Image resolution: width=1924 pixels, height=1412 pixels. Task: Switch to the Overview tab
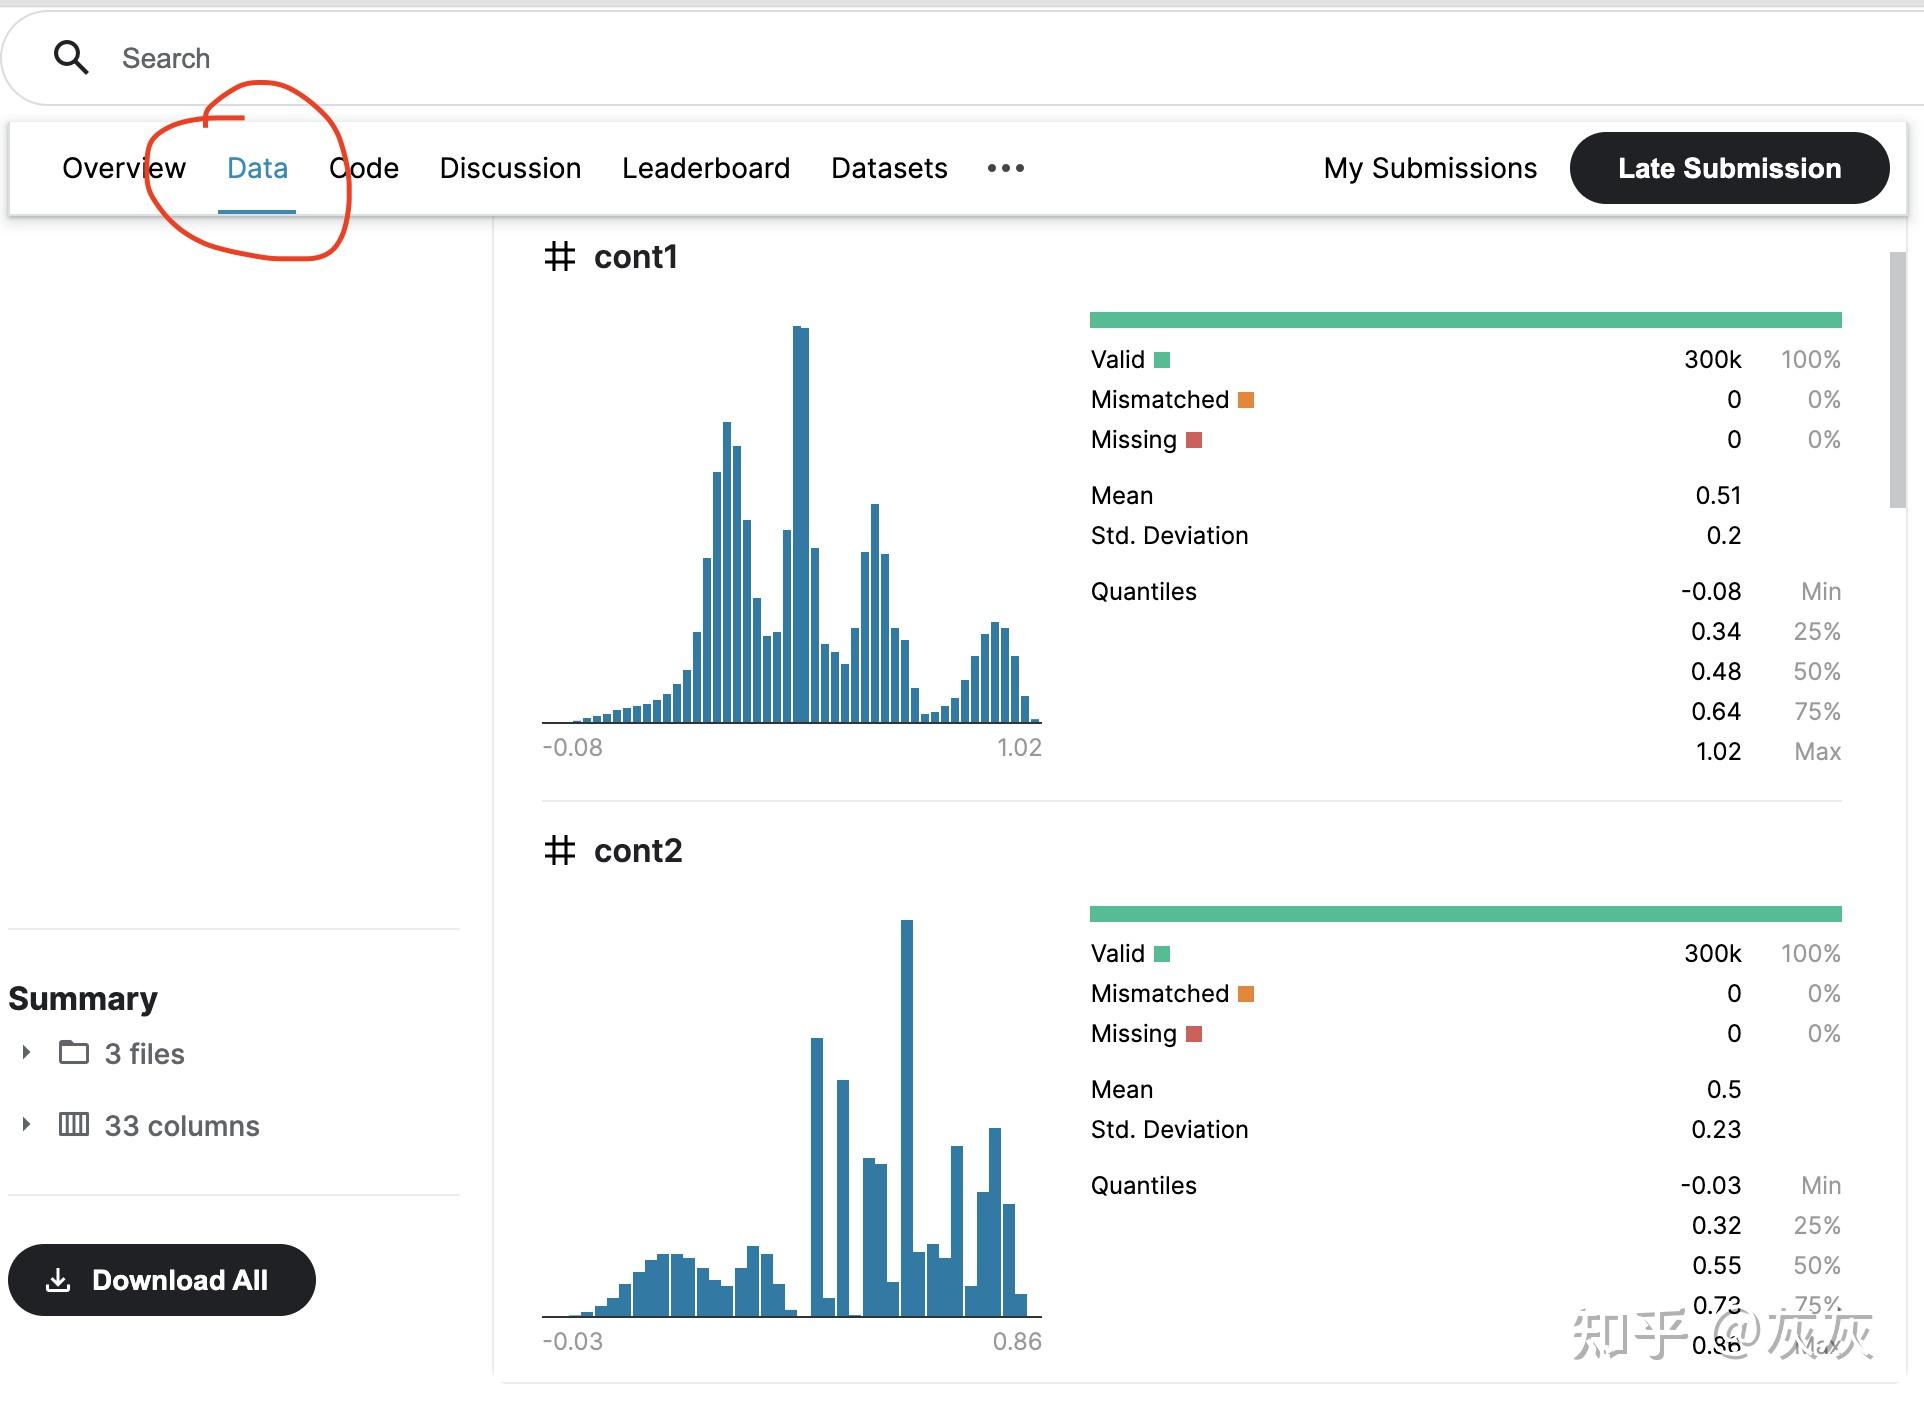[x=124, y=168]
